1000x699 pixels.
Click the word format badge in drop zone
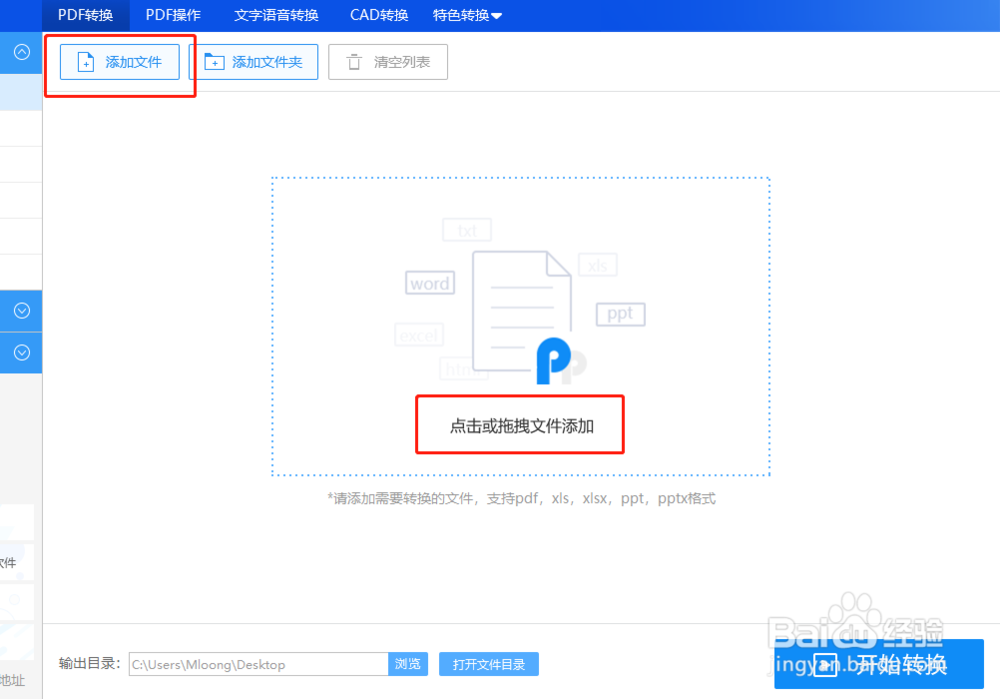430,283
